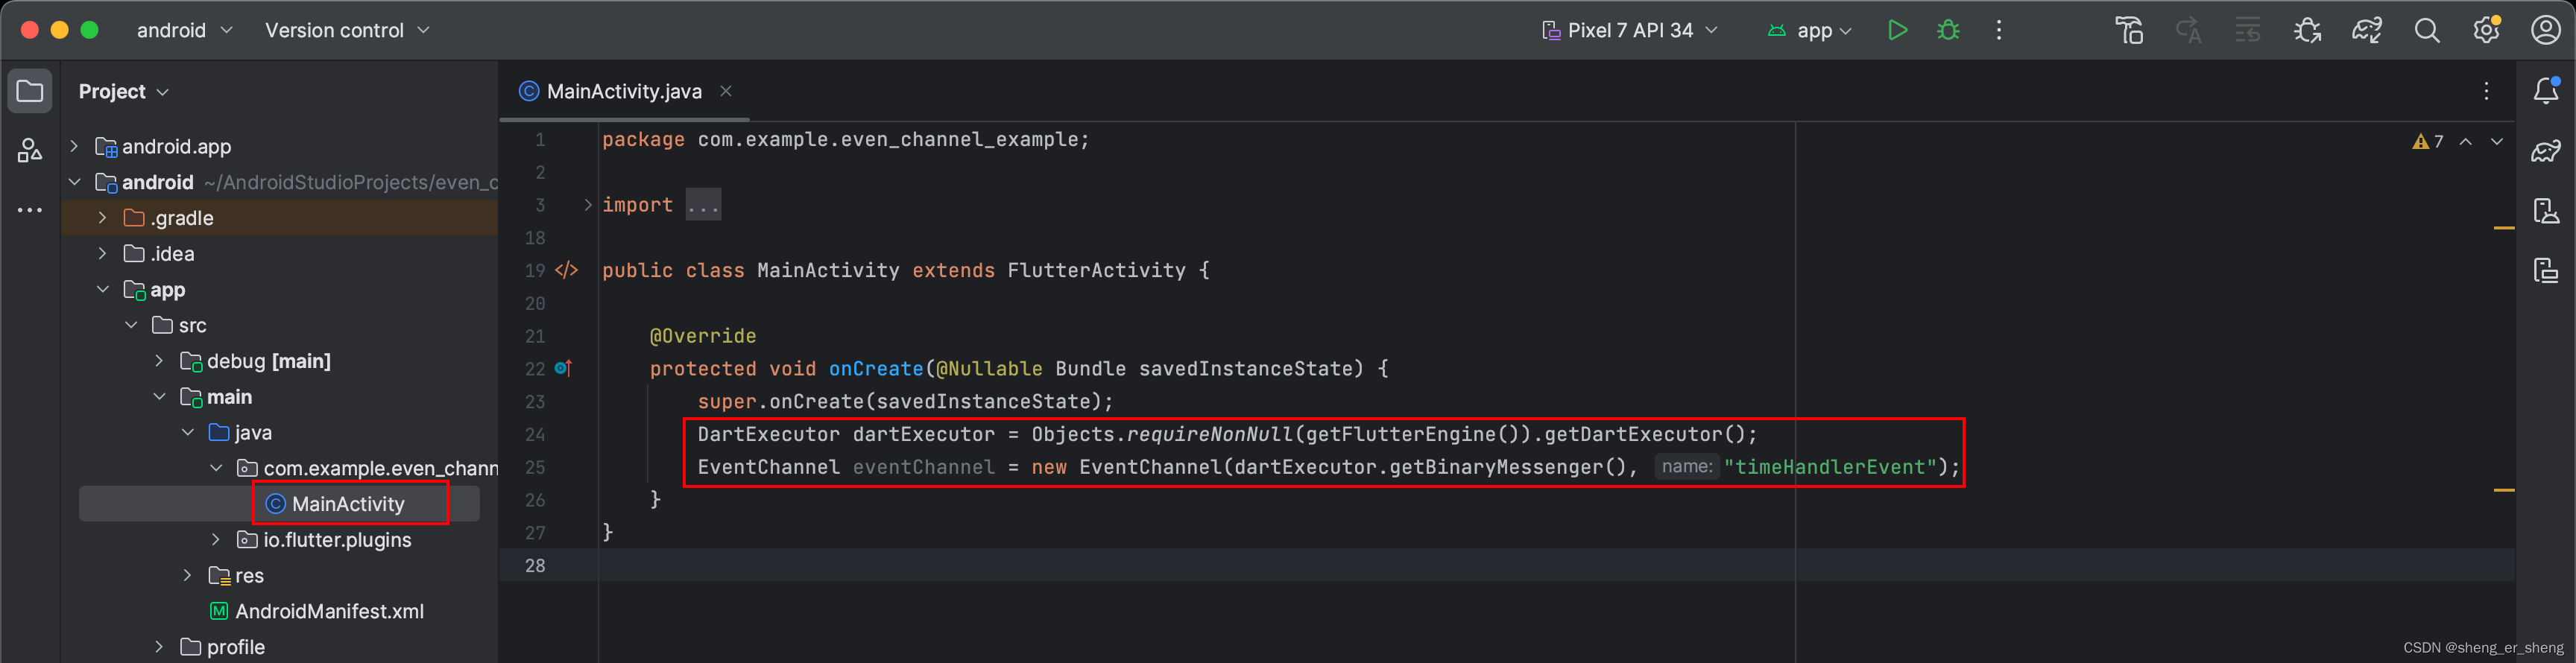Viewport: 2576px width, 663px height.
Task: Select MainActivity in project tree
Action: pyautogui.click(x=348, y=504)
